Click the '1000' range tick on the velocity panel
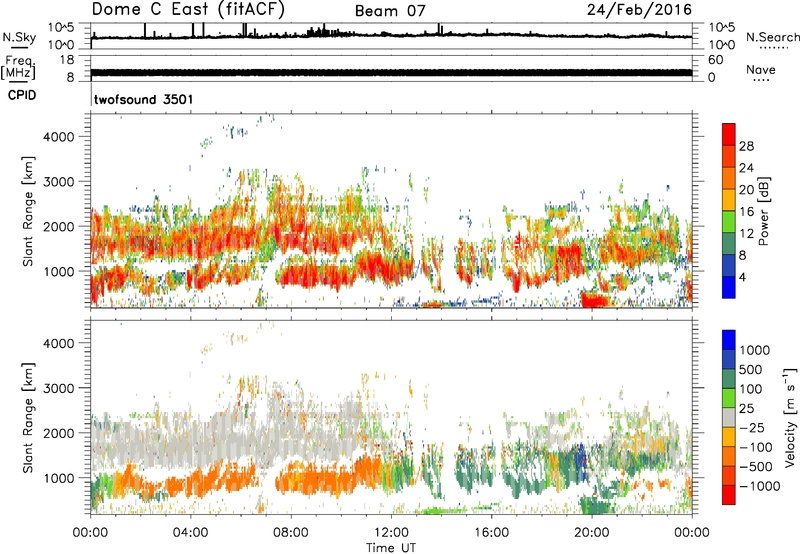 tap(59, 478)
